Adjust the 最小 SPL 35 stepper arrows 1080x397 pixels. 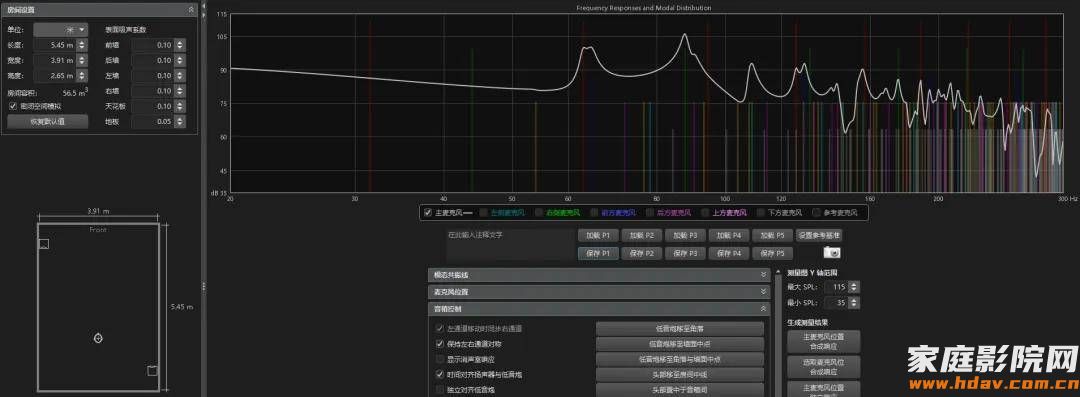point(854,303)
